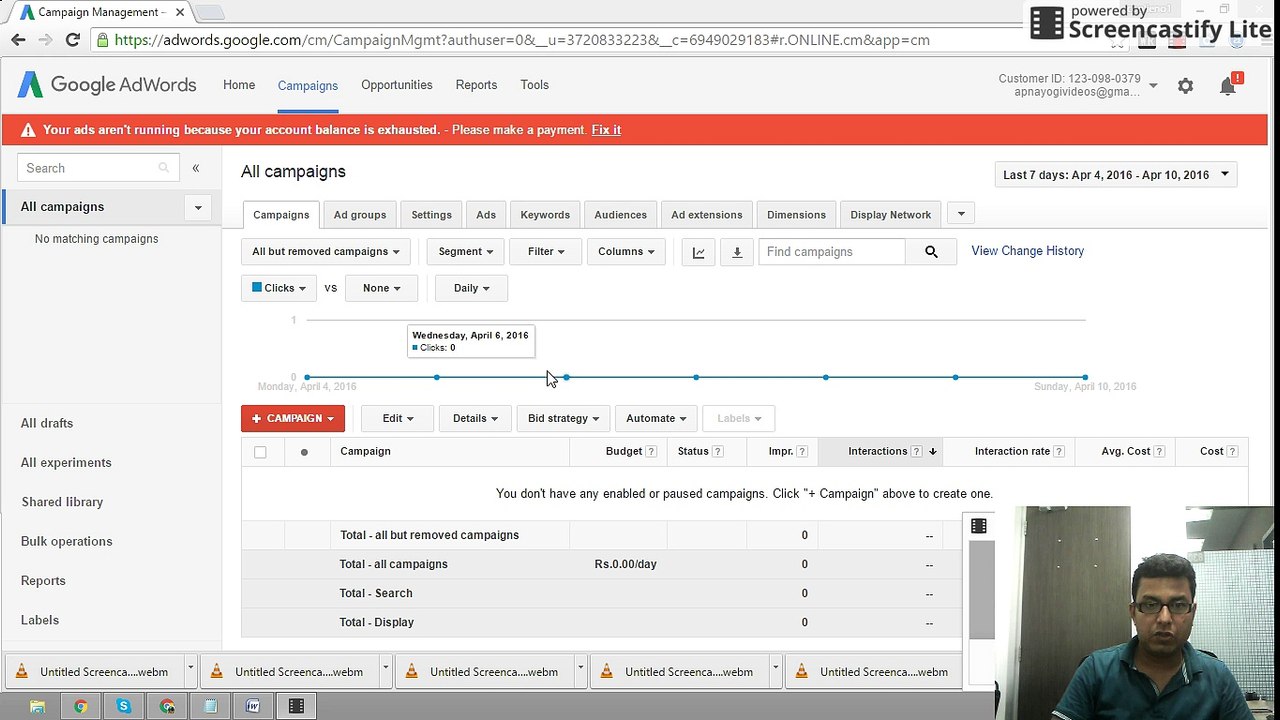This screenshot has height=720, width=1280.
Task: Tick the select-all campaigns checkbox
Action: (260, 452)
